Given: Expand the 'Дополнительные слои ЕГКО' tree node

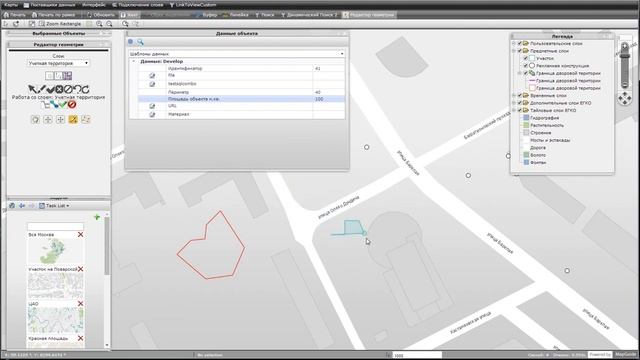Looking at the screenshot, I should (x=514, y=103).
